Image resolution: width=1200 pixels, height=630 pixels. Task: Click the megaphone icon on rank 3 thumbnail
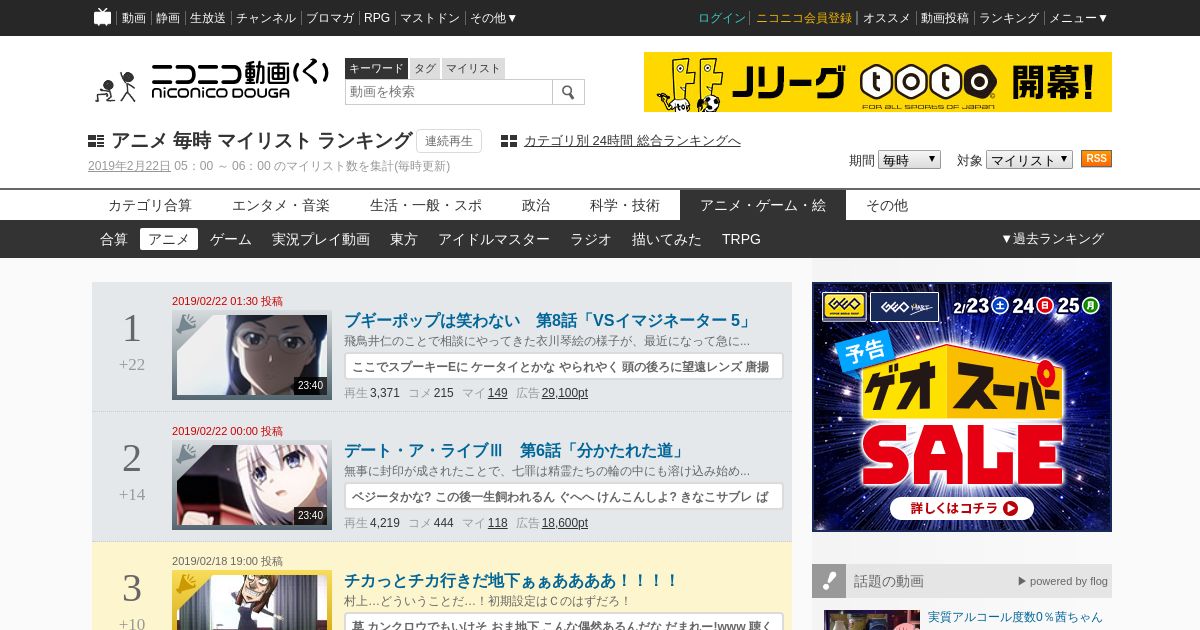(187, 585)
